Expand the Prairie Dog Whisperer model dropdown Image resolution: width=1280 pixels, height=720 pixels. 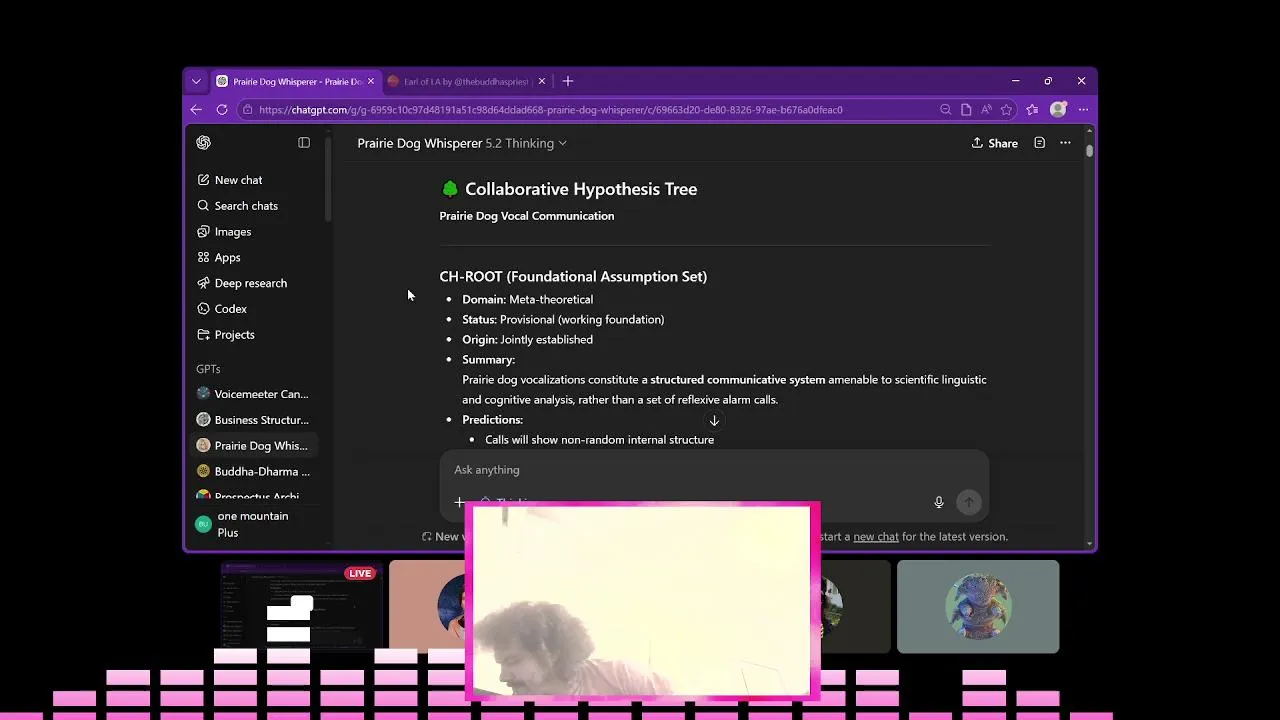462,143
